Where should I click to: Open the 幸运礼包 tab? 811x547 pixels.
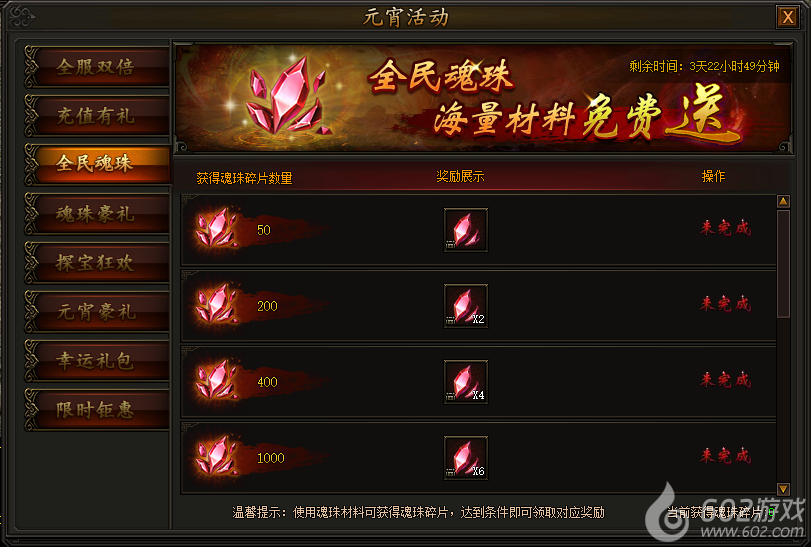[97, 361]
